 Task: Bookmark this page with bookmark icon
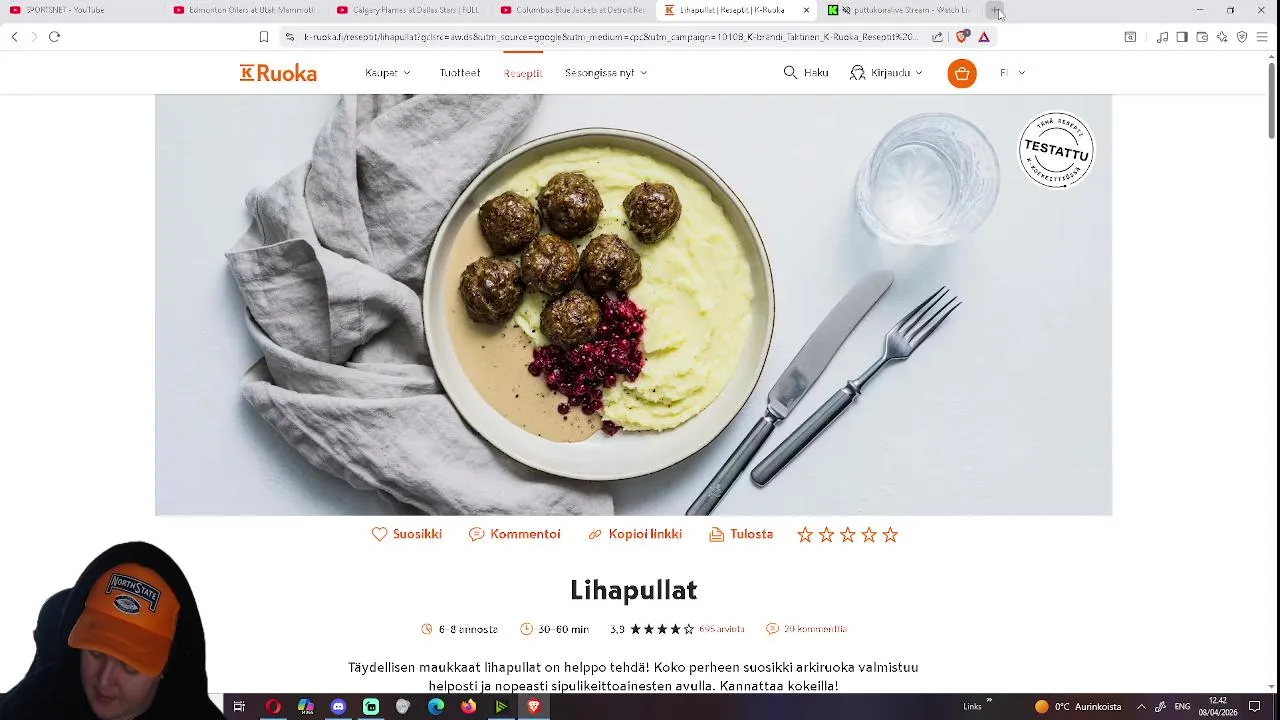(264, 37)
